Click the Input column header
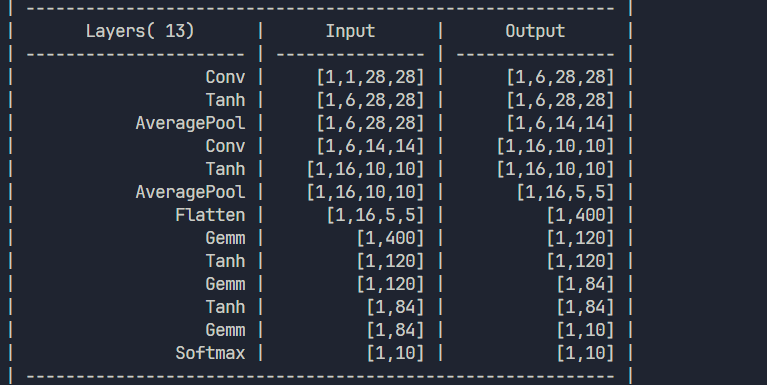Image resolution: width=767 pixels, height=385 pixels. pos(350,31)
